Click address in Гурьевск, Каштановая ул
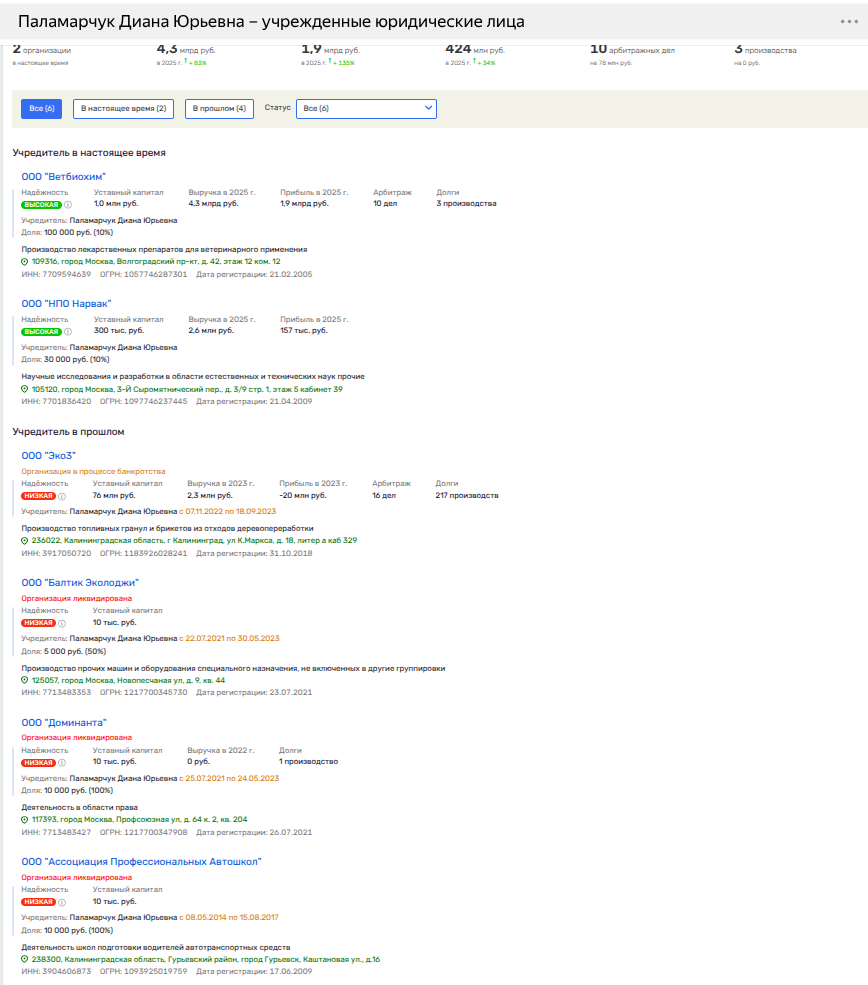The height and width of the screenshot is (985, 868). (x=206, y=959)
